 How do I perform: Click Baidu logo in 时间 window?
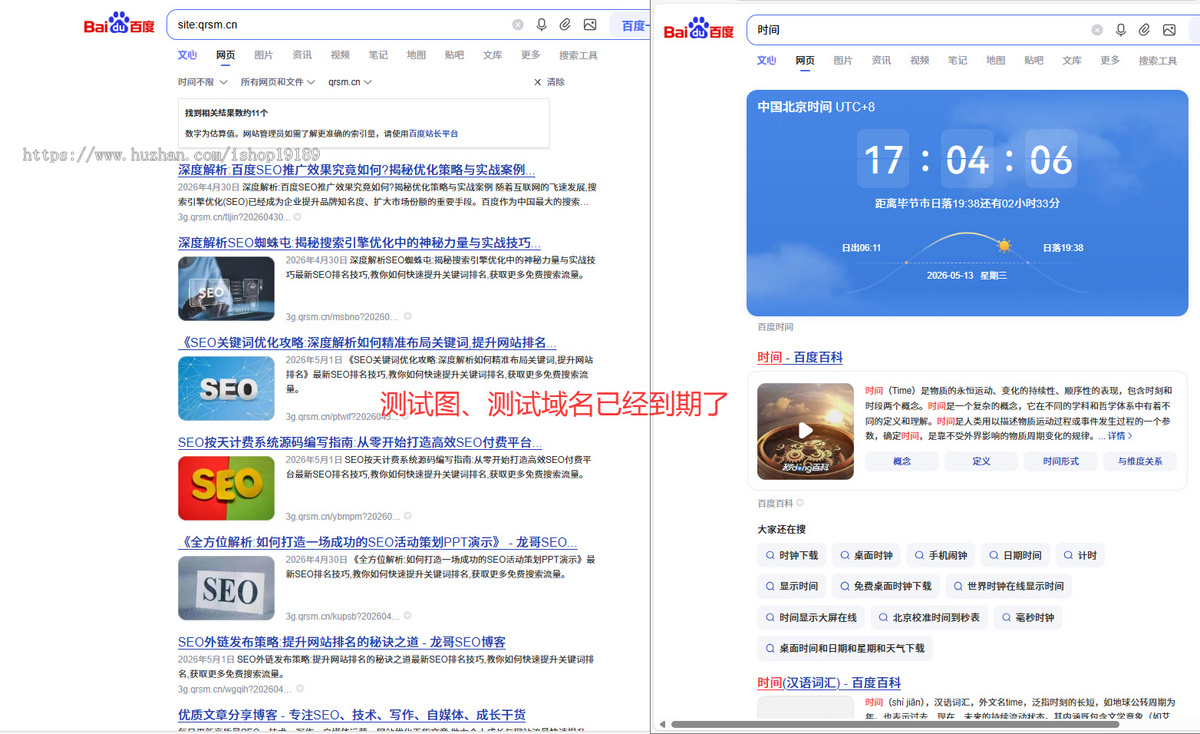(x=699, y=30)
